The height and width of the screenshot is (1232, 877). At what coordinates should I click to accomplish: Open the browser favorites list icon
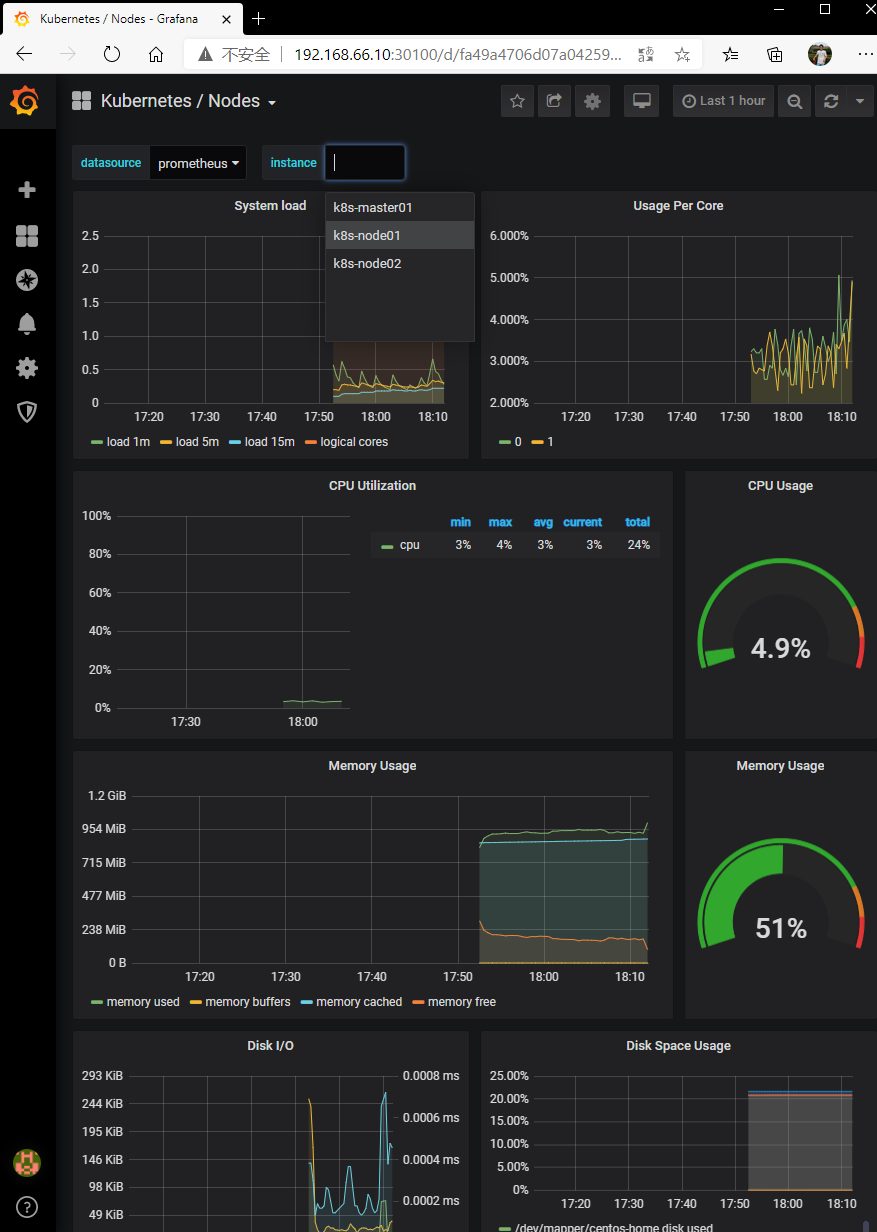tap(731, 55)
